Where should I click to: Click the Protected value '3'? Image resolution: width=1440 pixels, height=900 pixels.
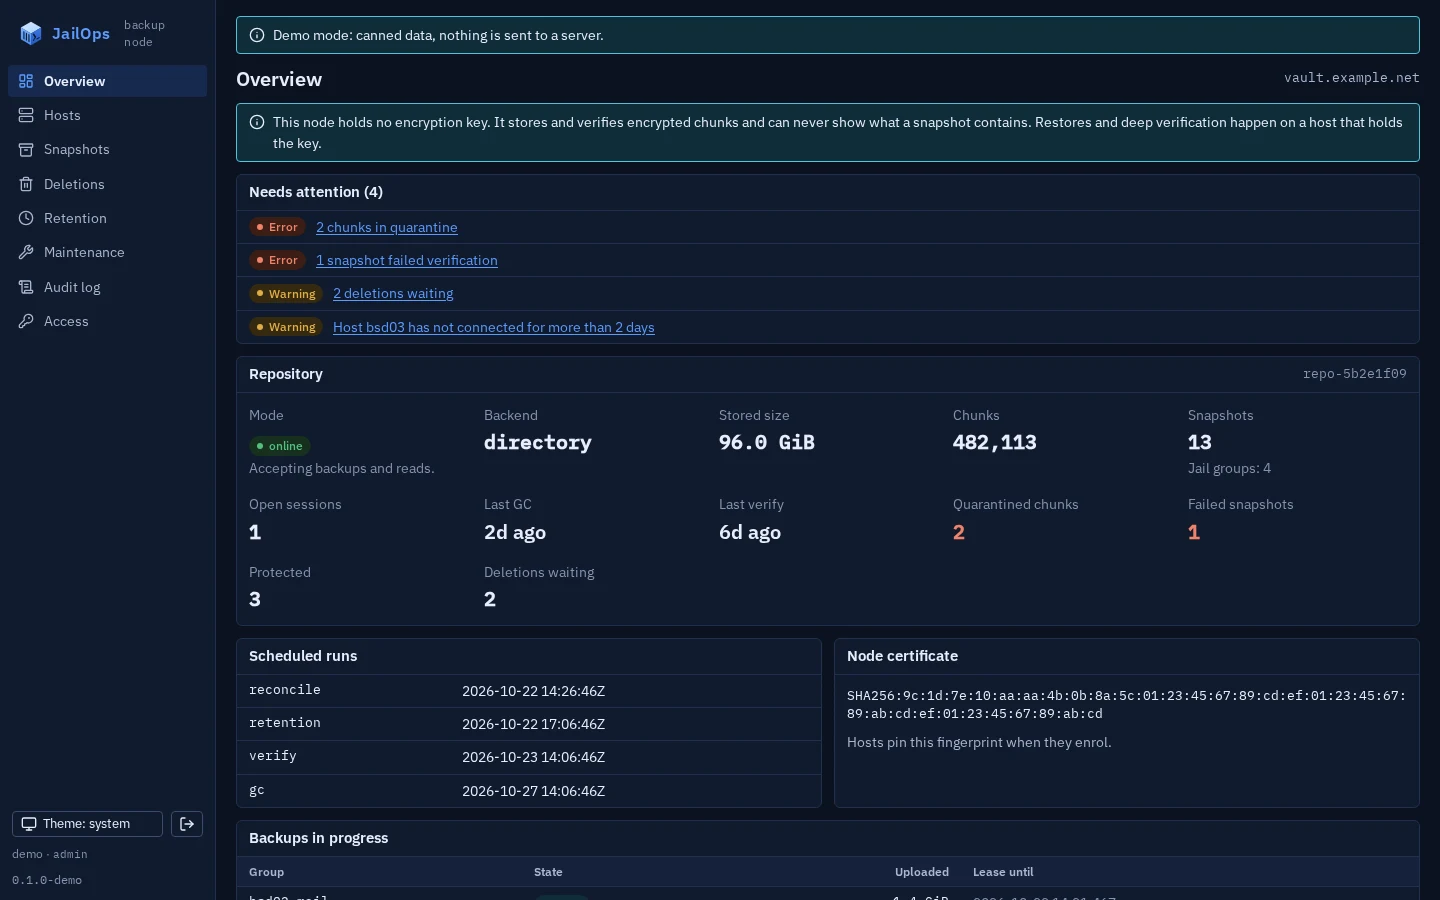255,599
